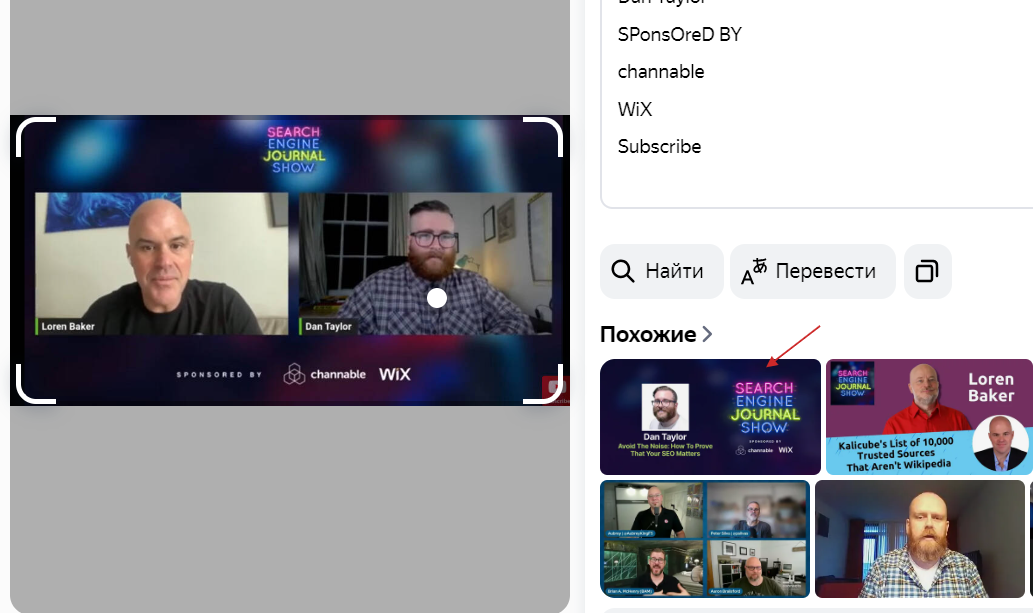Image resolution: width=1033 pixels, height=613 pixels.
Task: Click the Найти search button
Action: click(x=661, y=270)
